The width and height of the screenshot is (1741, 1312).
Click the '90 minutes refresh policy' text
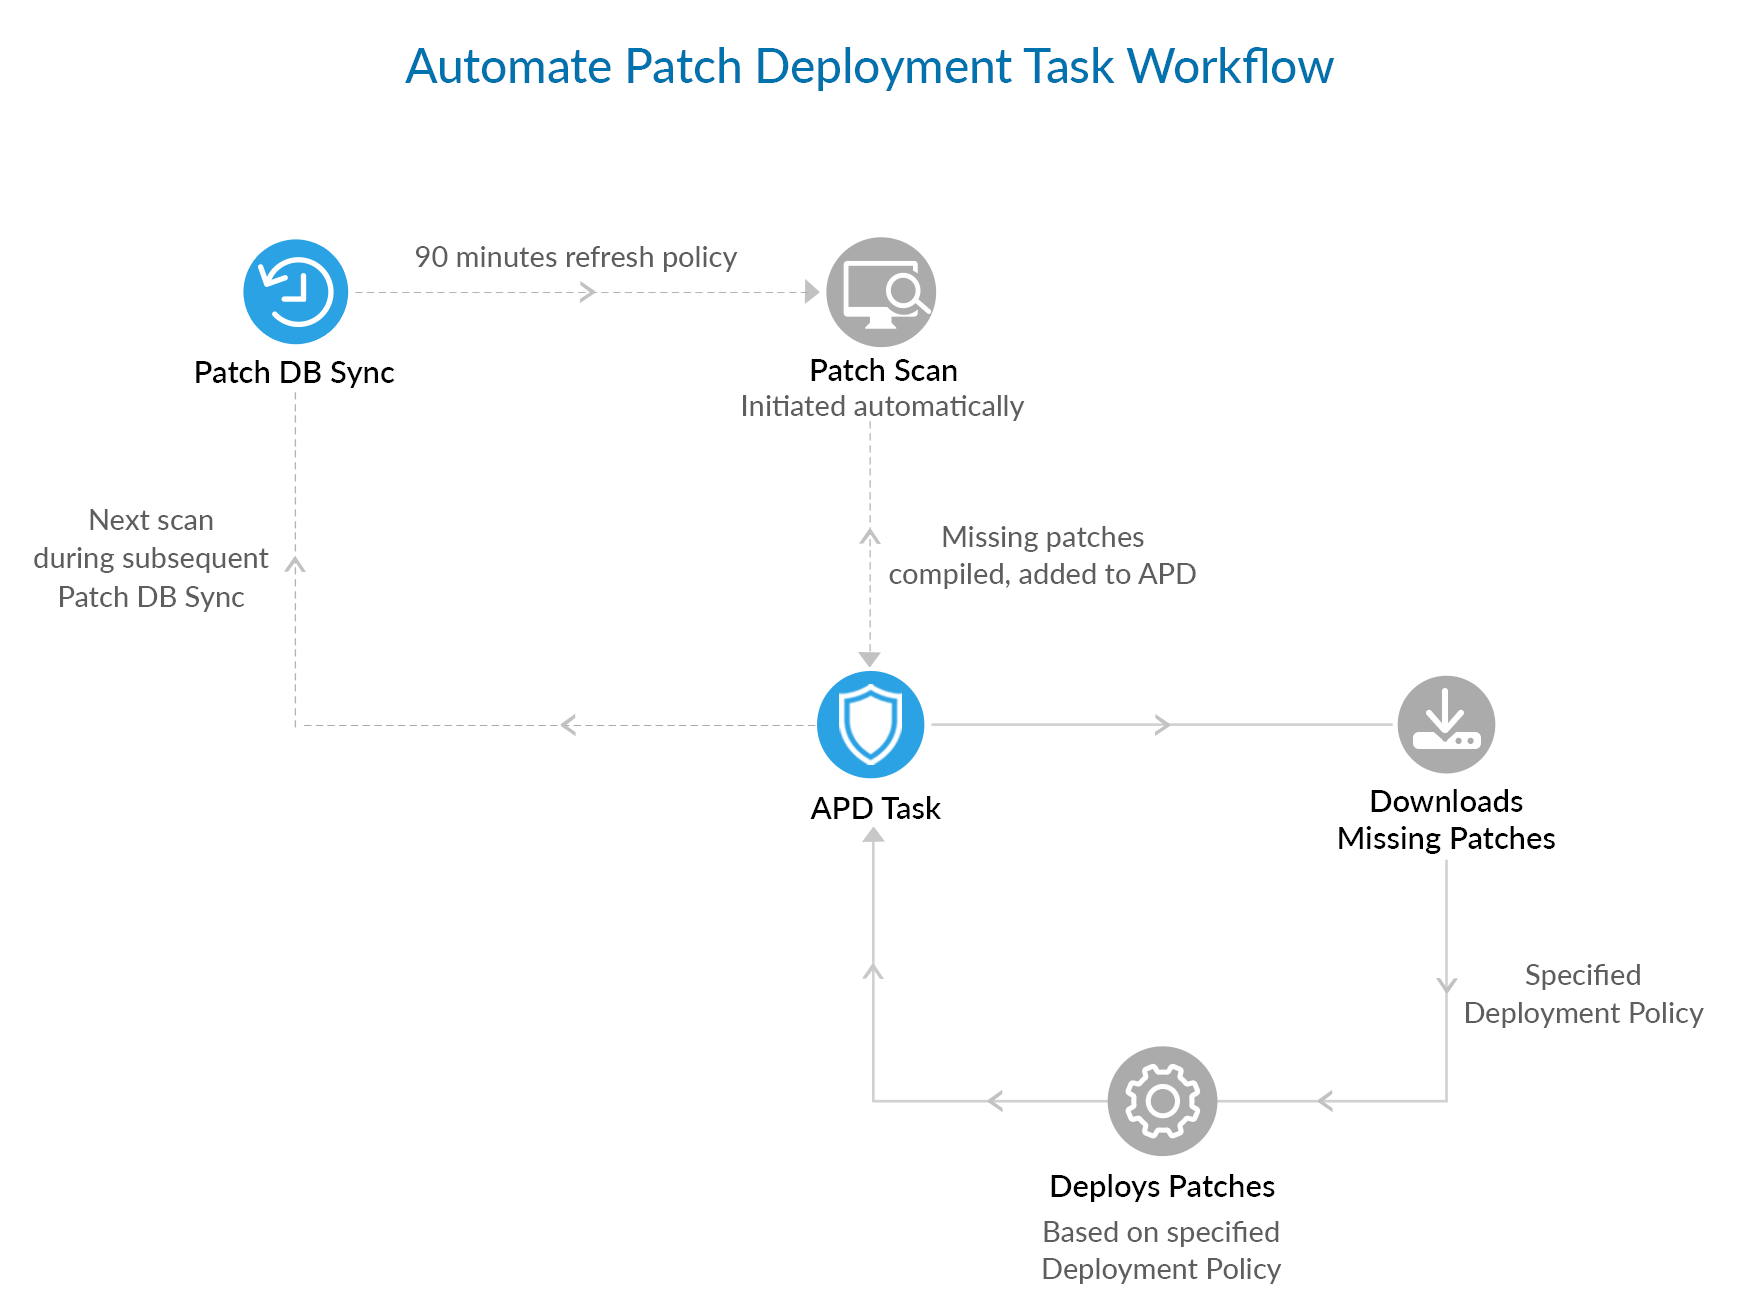tap(575, 257)
